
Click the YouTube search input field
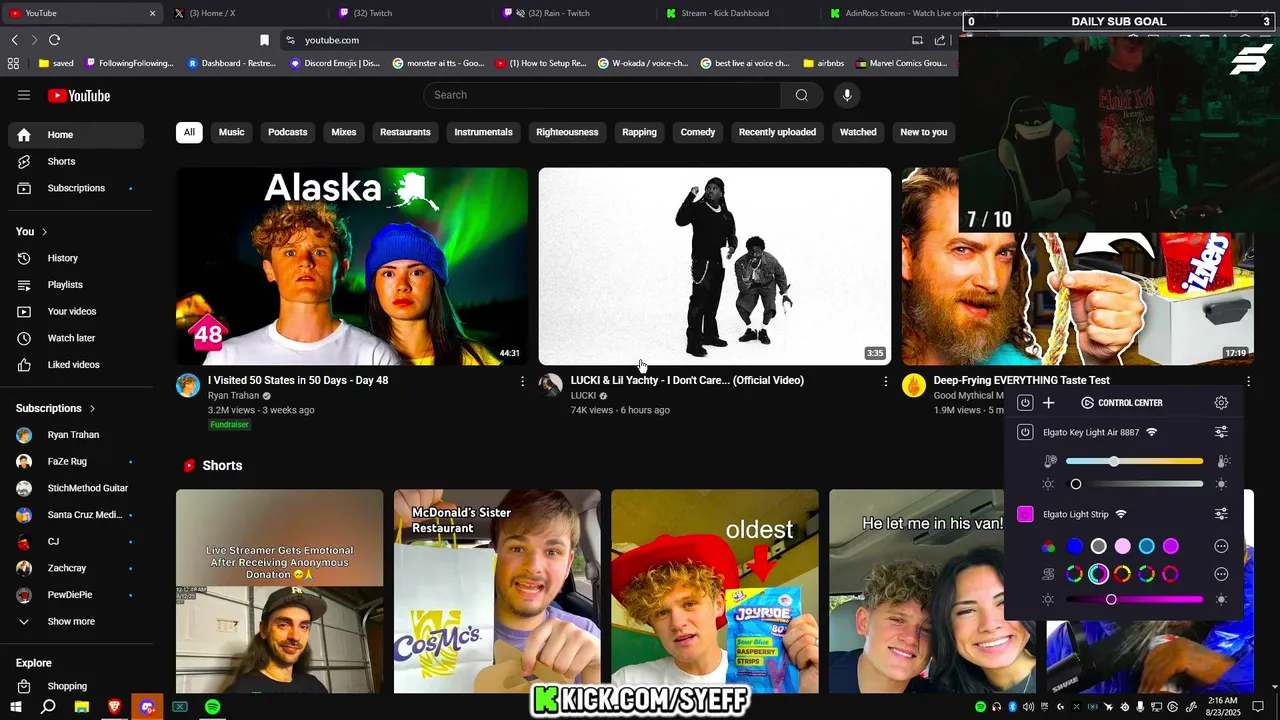pos(602,95)
